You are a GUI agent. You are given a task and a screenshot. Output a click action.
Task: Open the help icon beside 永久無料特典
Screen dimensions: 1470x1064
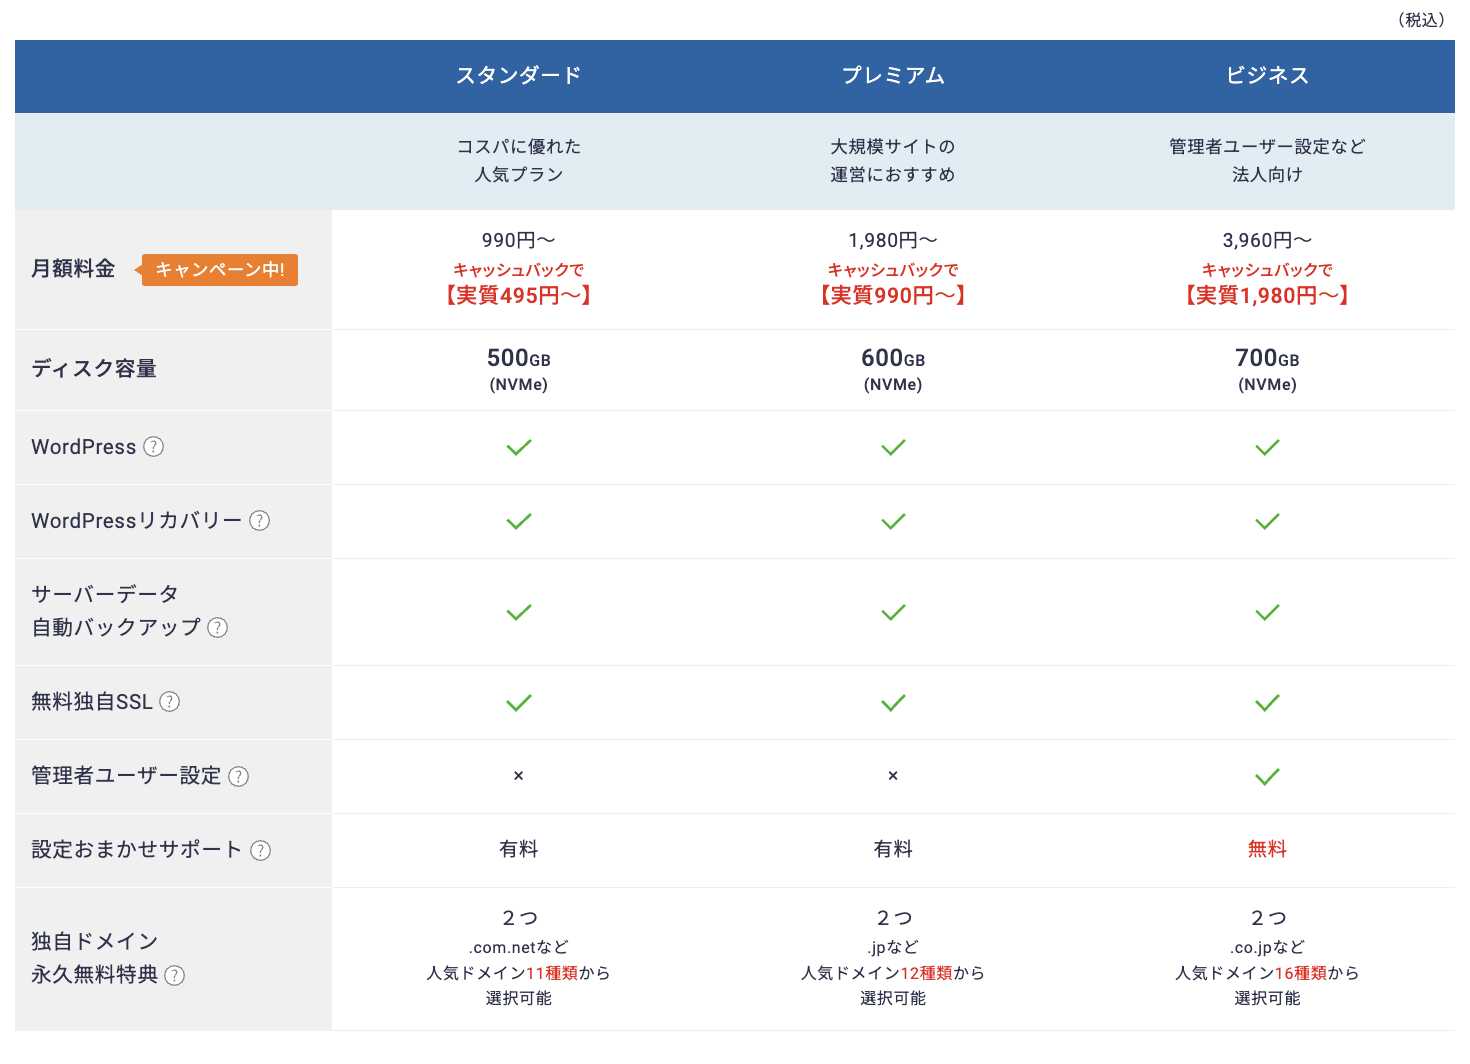174,976
